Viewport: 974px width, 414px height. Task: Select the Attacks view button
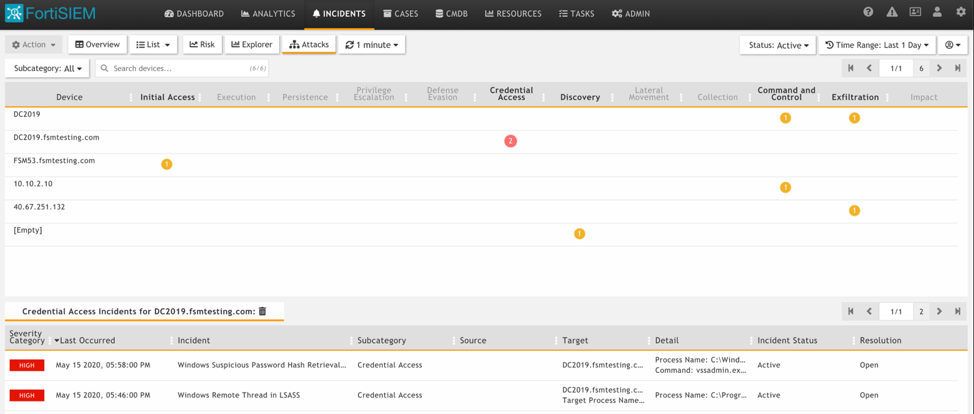309,45
